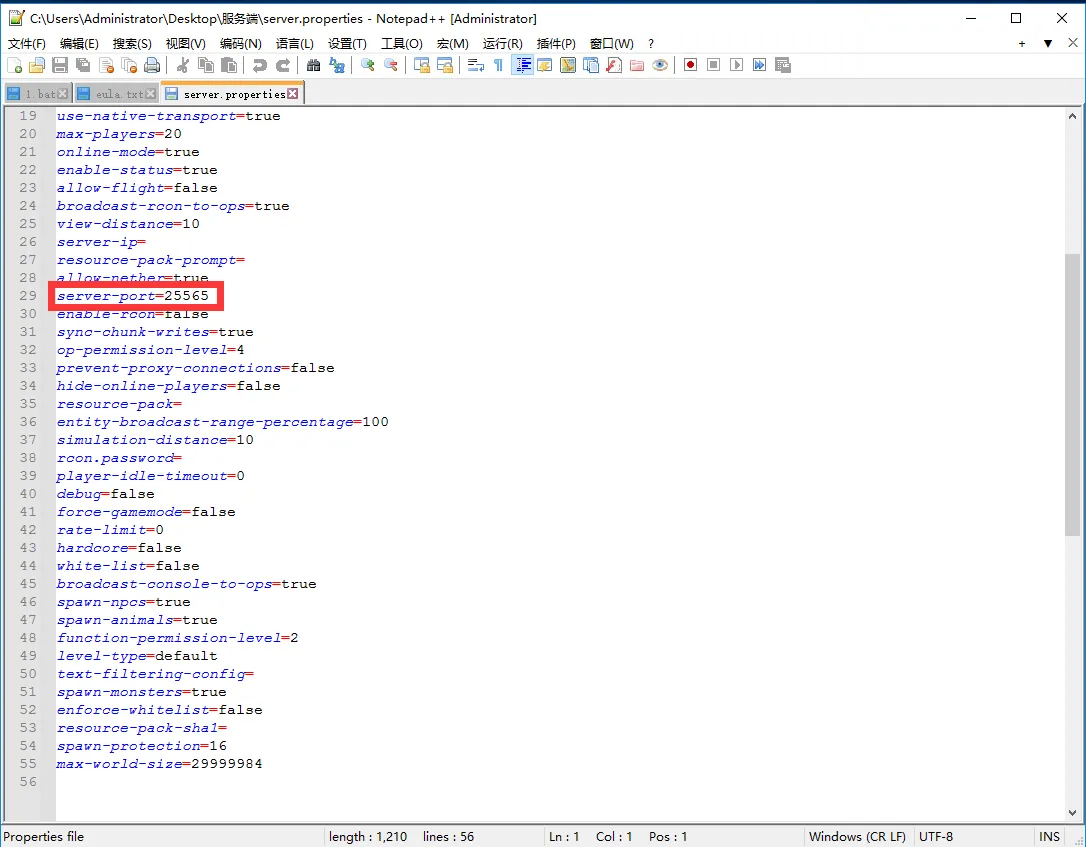Toggle the Word wrap toolbar button

pyautogui.click(x=476, y=65)
